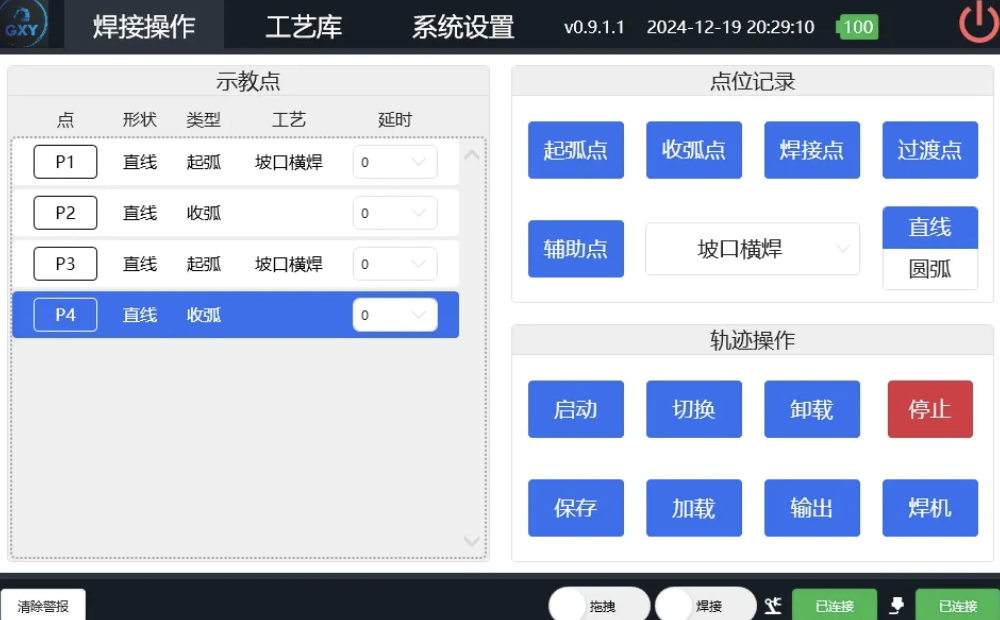Click the red power icon
1000x620 pixels.
coord(977,25)
